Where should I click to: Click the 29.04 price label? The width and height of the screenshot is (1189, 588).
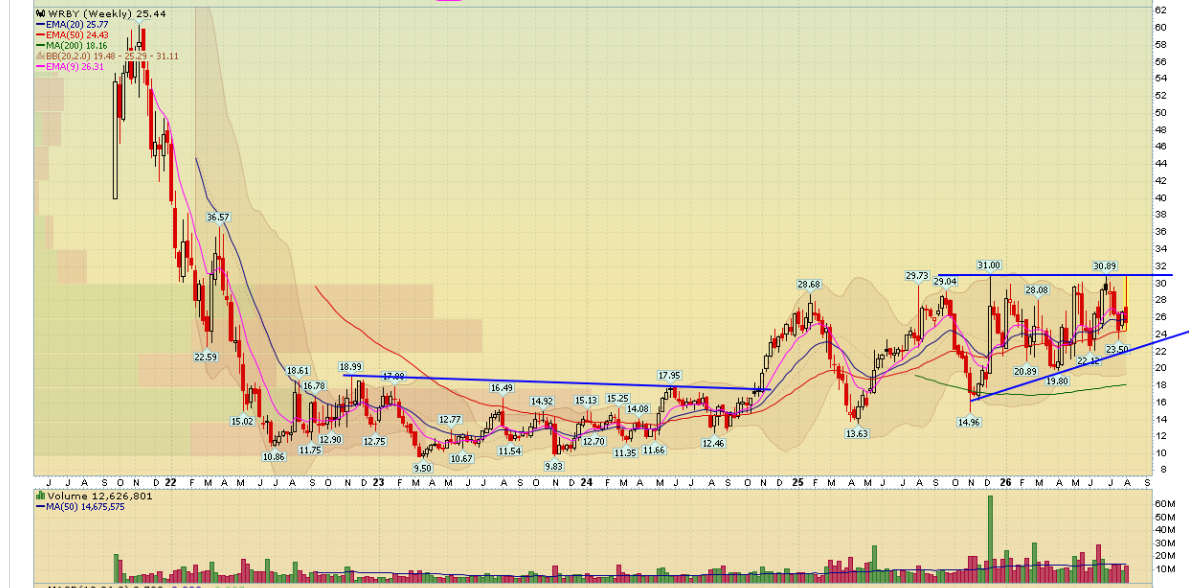[945, 281]
